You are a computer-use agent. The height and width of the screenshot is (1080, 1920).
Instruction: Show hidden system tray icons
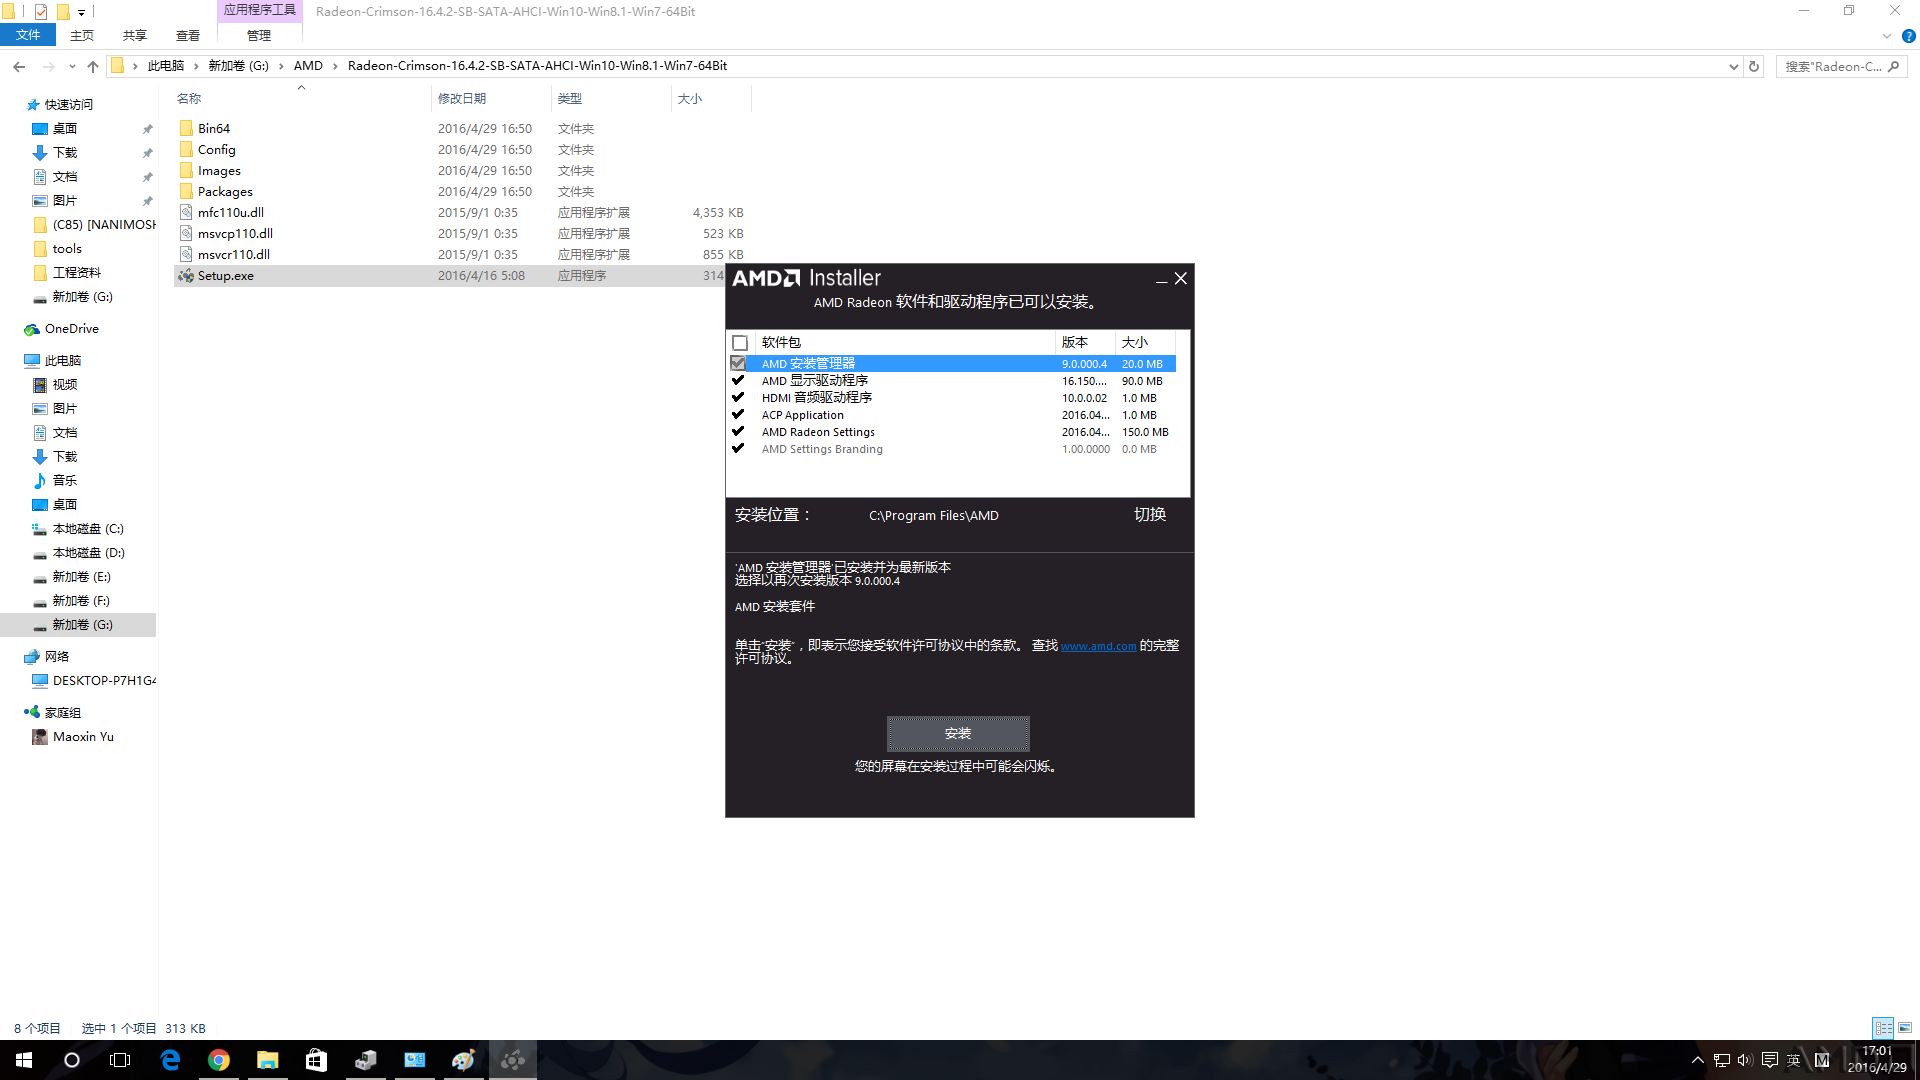point(1697,1060)
